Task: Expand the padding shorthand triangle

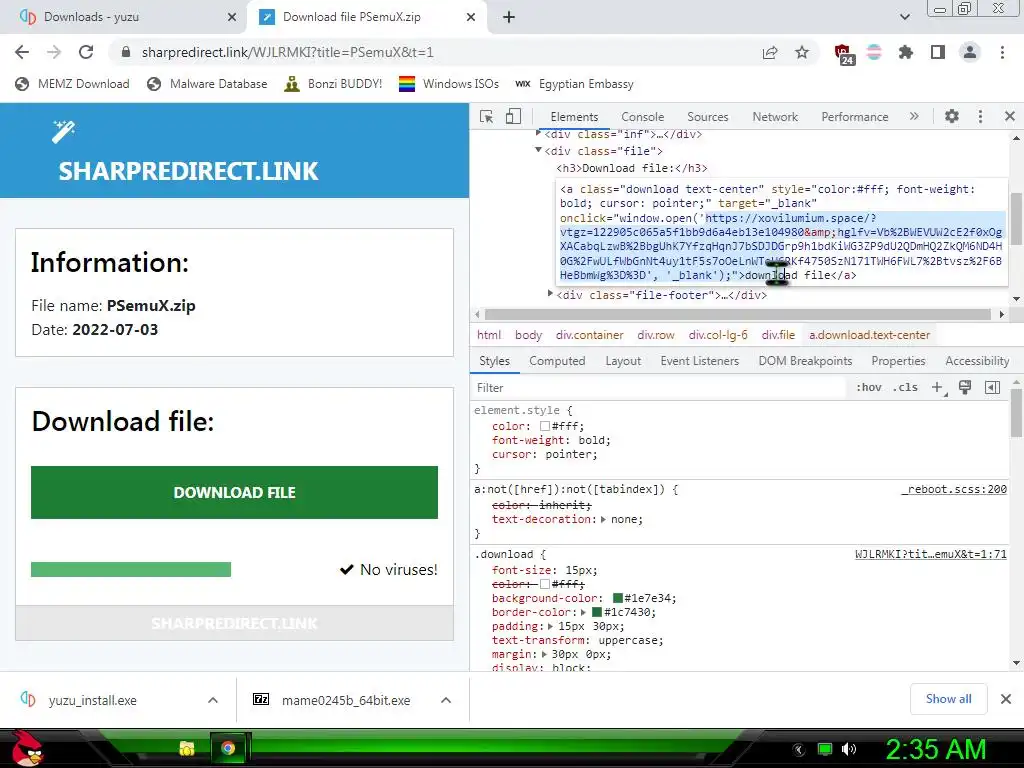Action: tap(551, 626)
